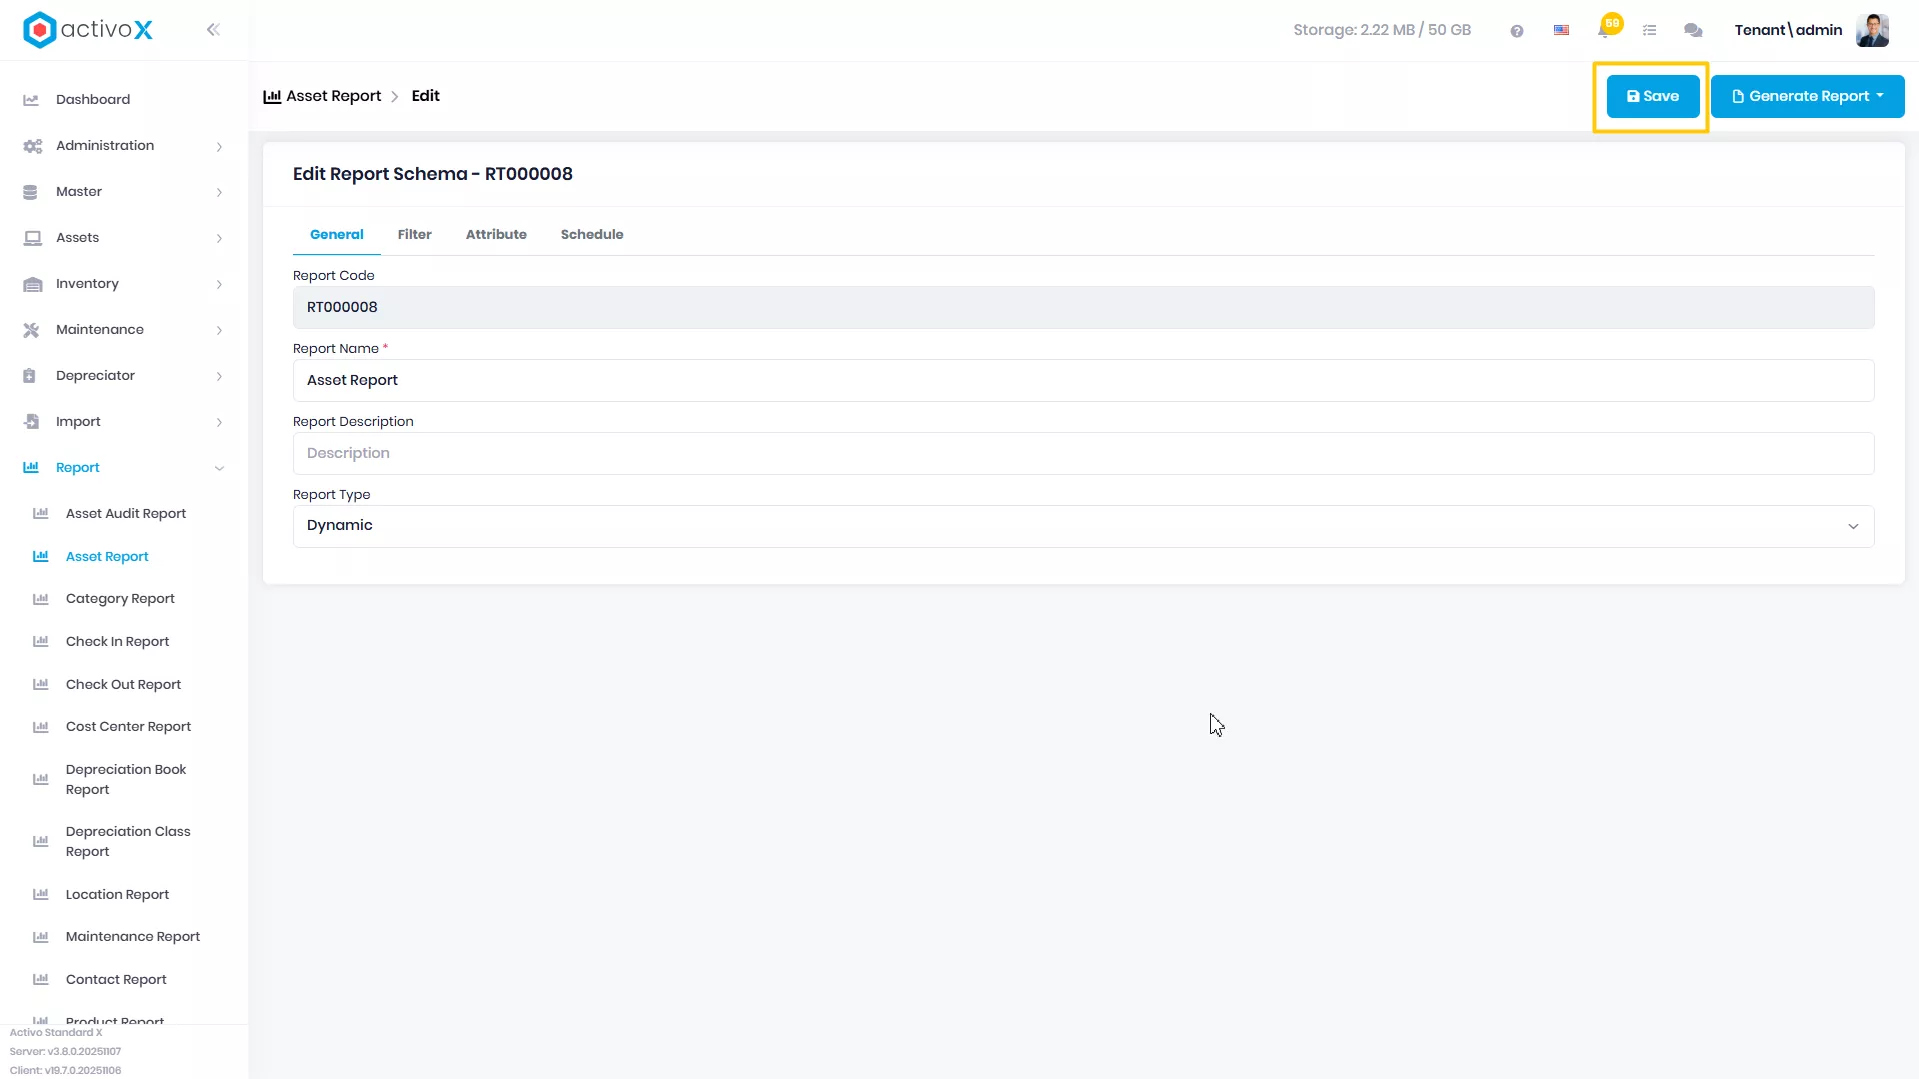Click the Edit breadcrumb text
The height and width of the screenshot is (1079, 1919).
click(x=425, y=96)
